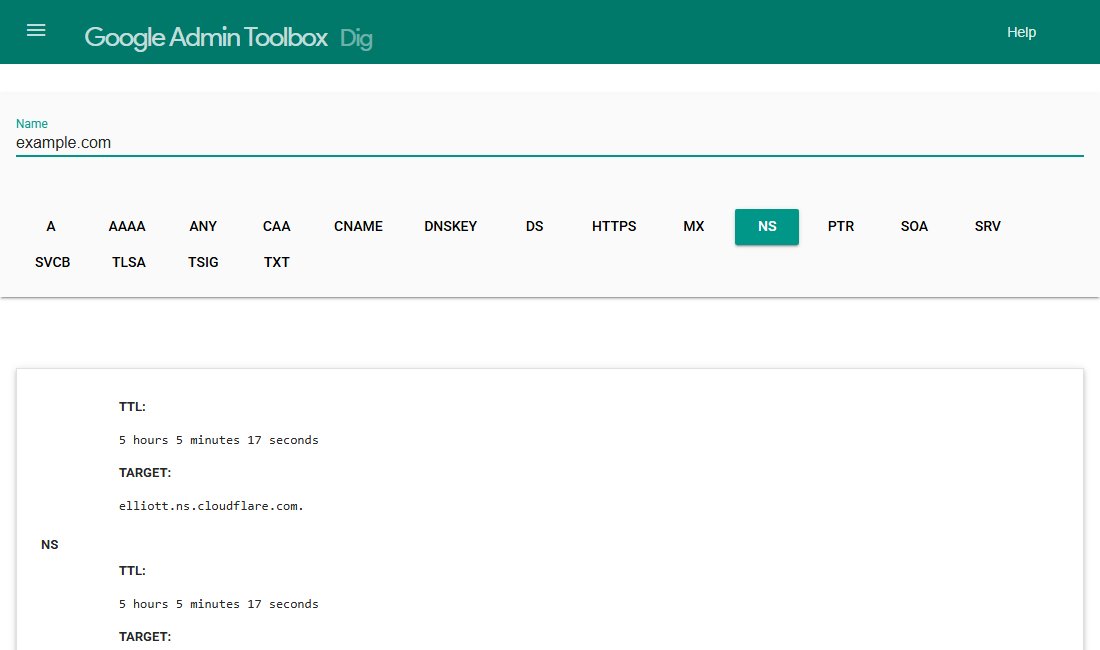
Task: Select the DS record type
Action: [x=535, y=226]
